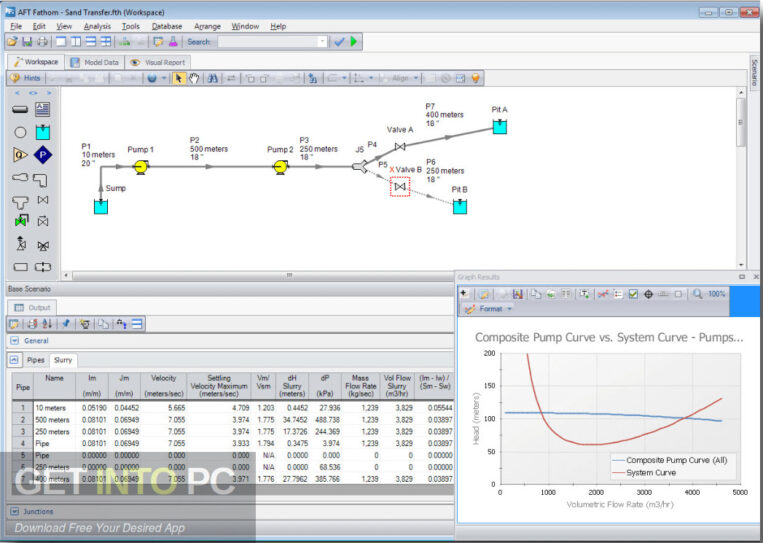Select the hand pan tool
This screenshot has height=543, width=763.
pos(194,78)
